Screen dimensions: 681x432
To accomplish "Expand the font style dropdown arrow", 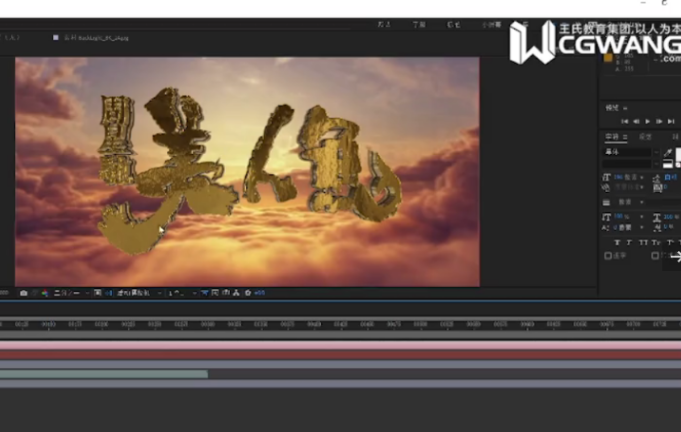I will point(656,164).
